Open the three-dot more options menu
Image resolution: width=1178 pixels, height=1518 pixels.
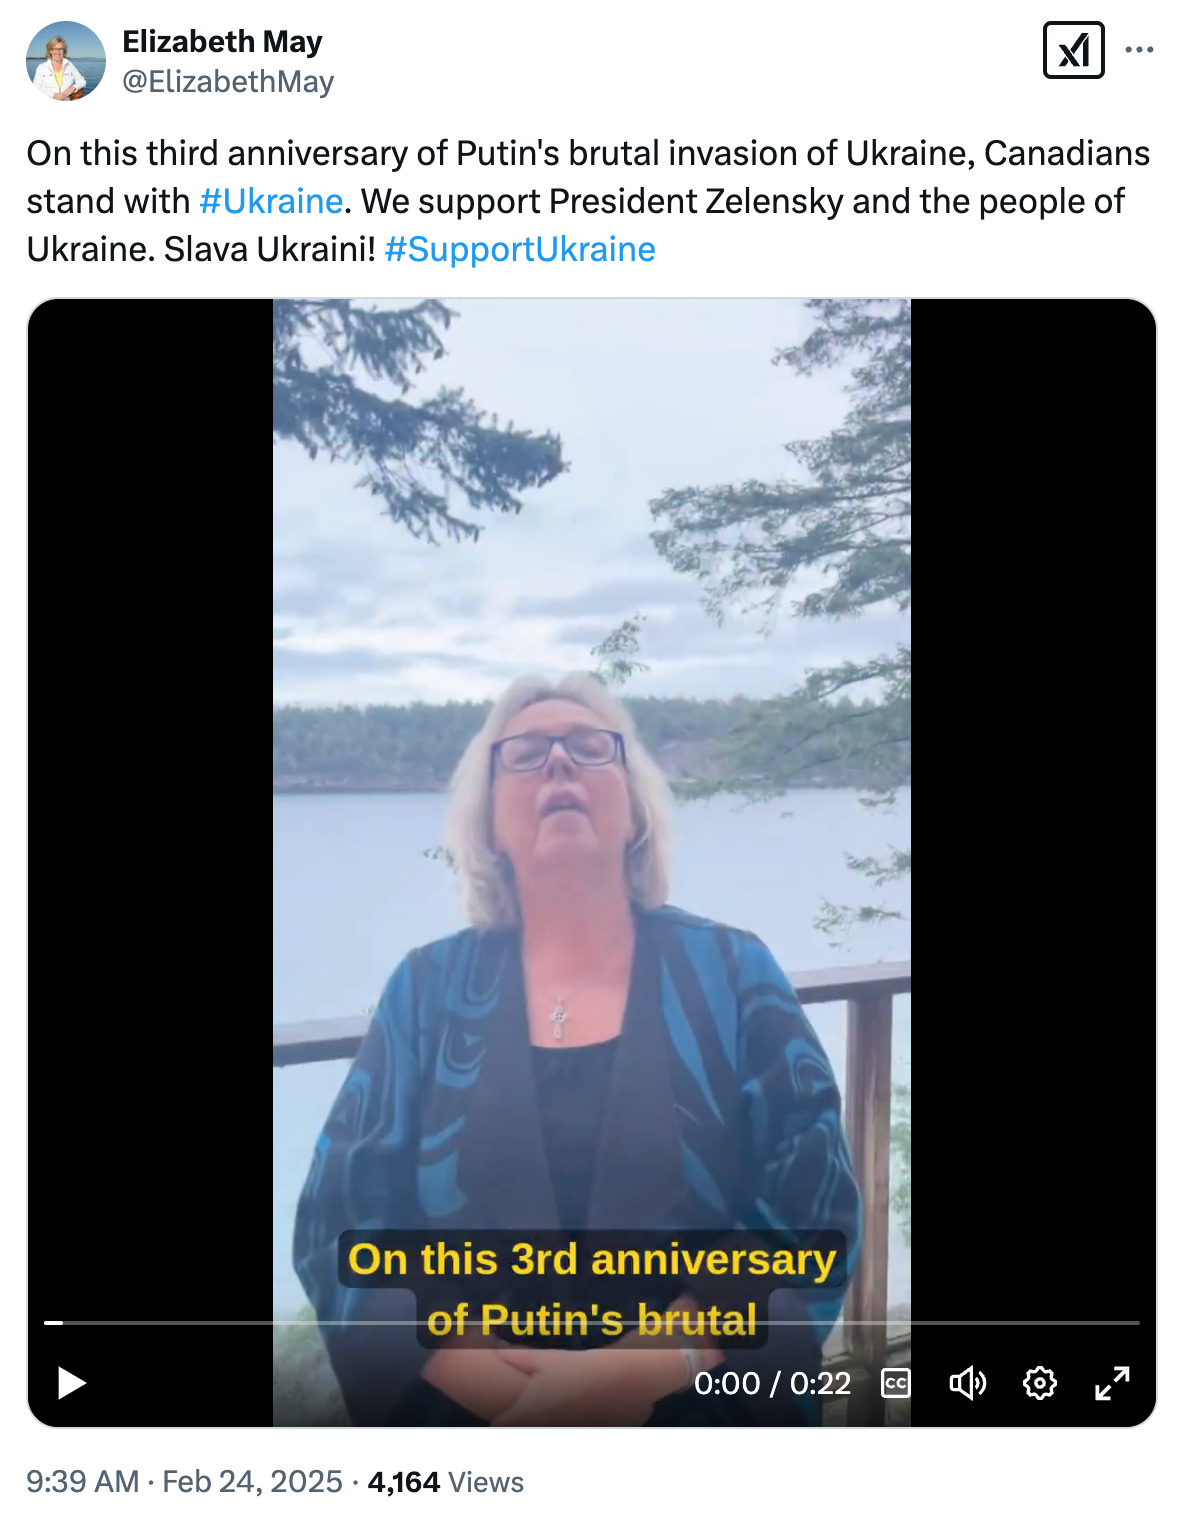coord(1139,50)
